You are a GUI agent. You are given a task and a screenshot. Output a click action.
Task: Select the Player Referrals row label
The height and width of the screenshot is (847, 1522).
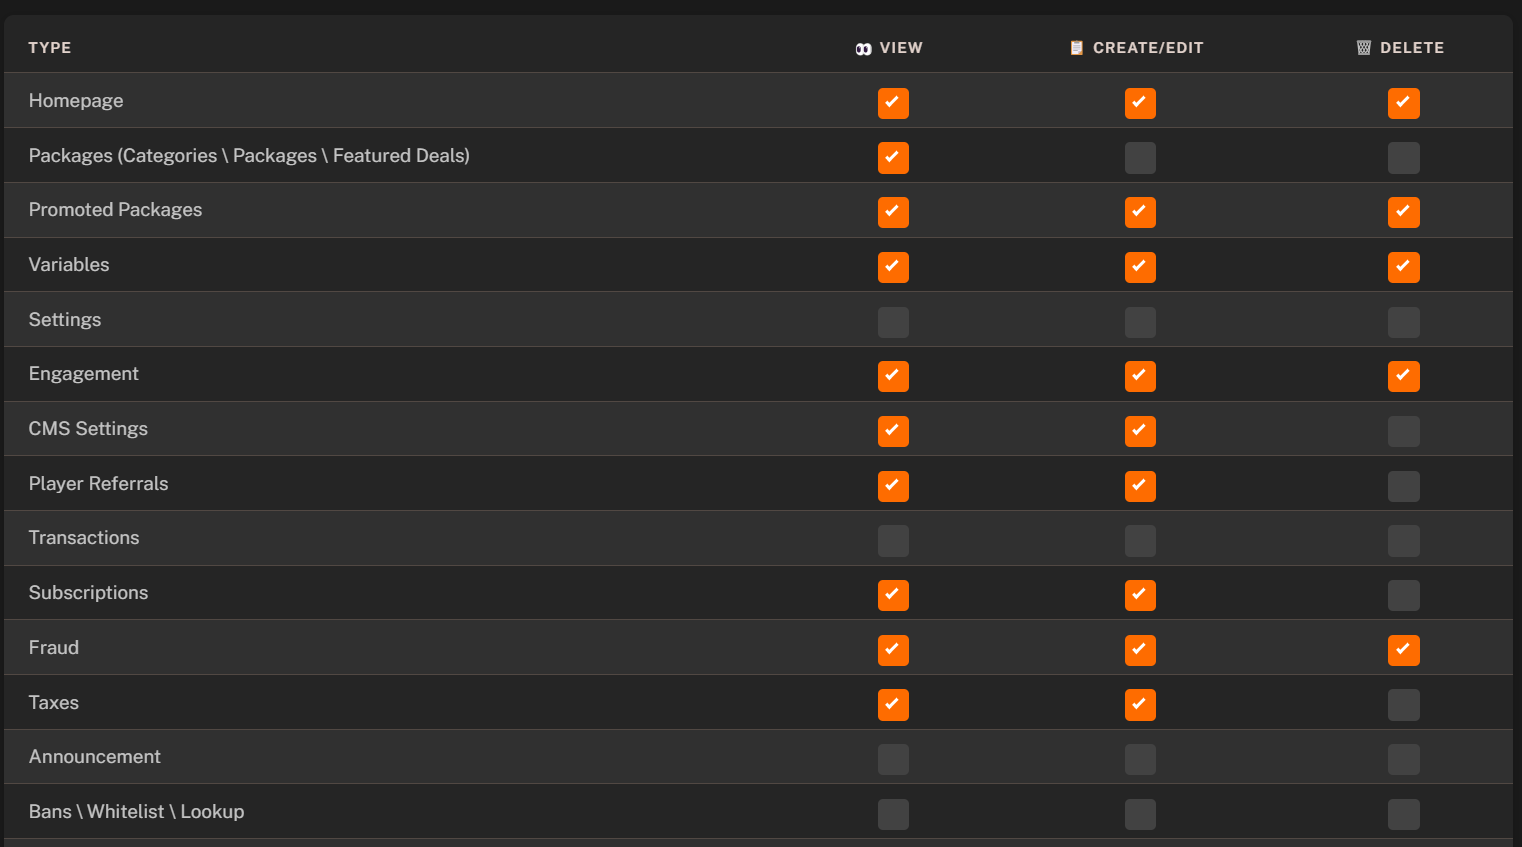(x=98, y=484)
